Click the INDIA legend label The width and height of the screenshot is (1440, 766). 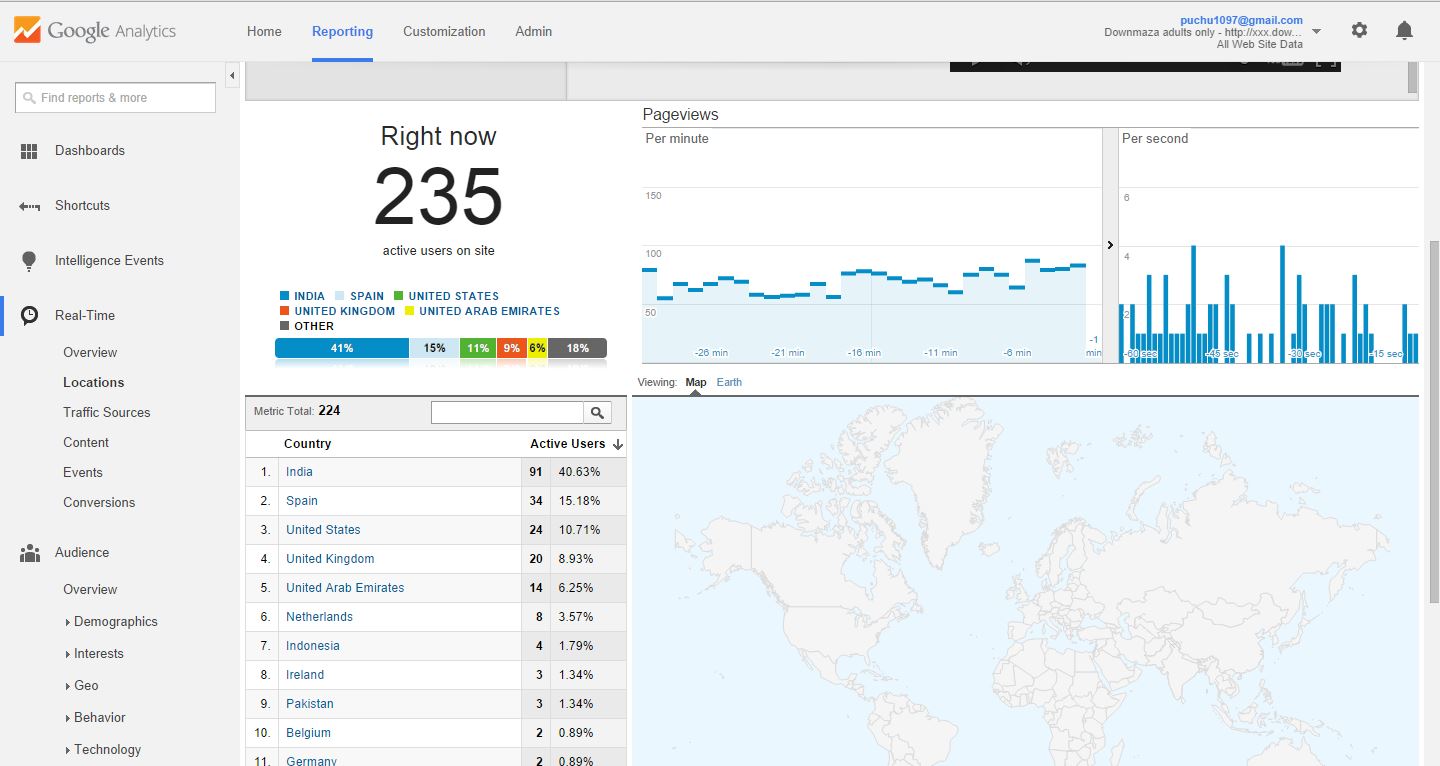[309, 296]
